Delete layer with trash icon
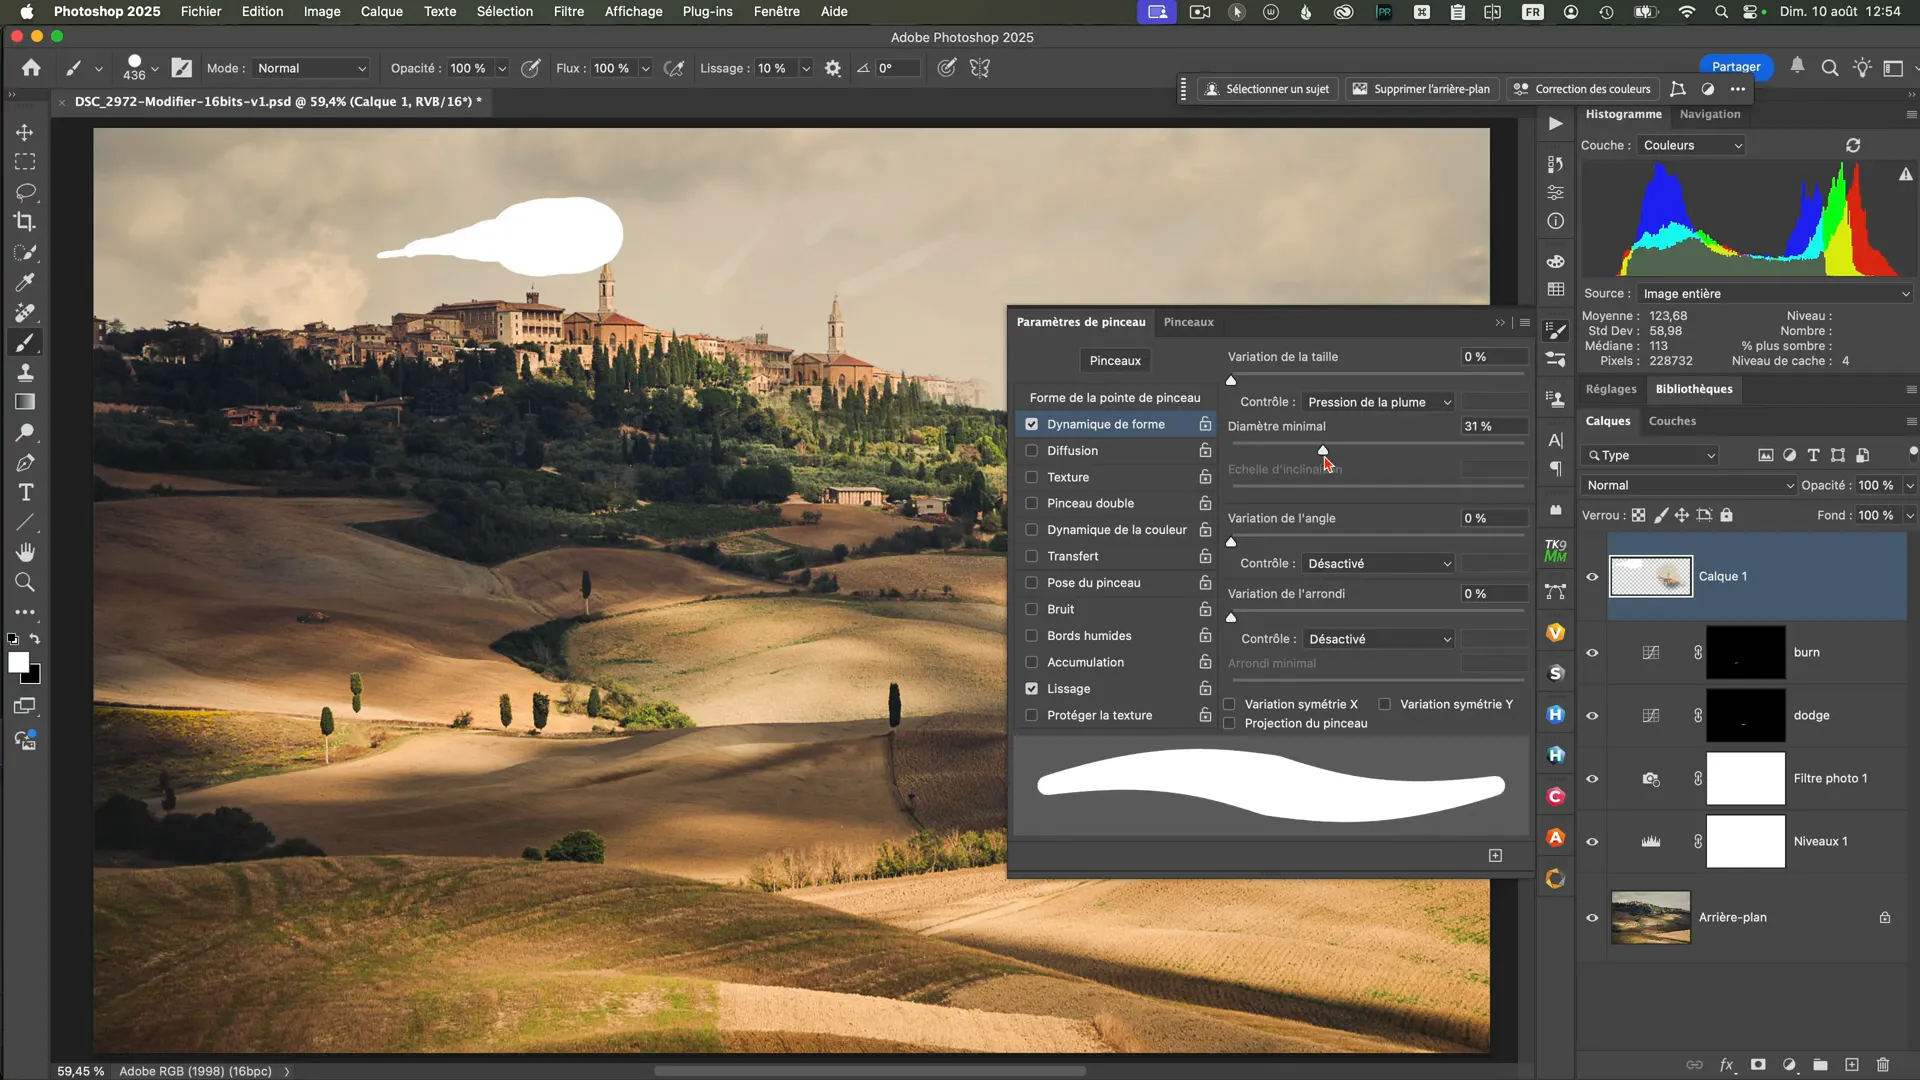The height and width of the screenshot is (1080, 1920). 1883,1065
